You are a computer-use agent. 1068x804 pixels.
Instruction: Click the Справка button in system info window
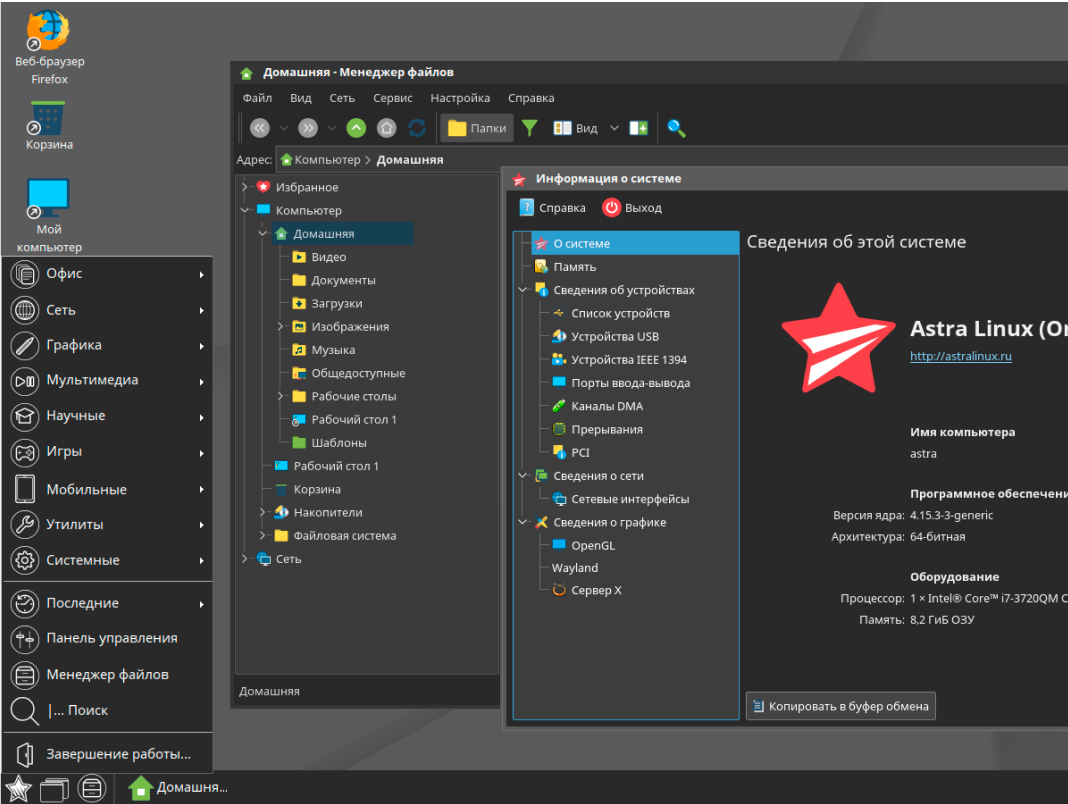point(552,208)
